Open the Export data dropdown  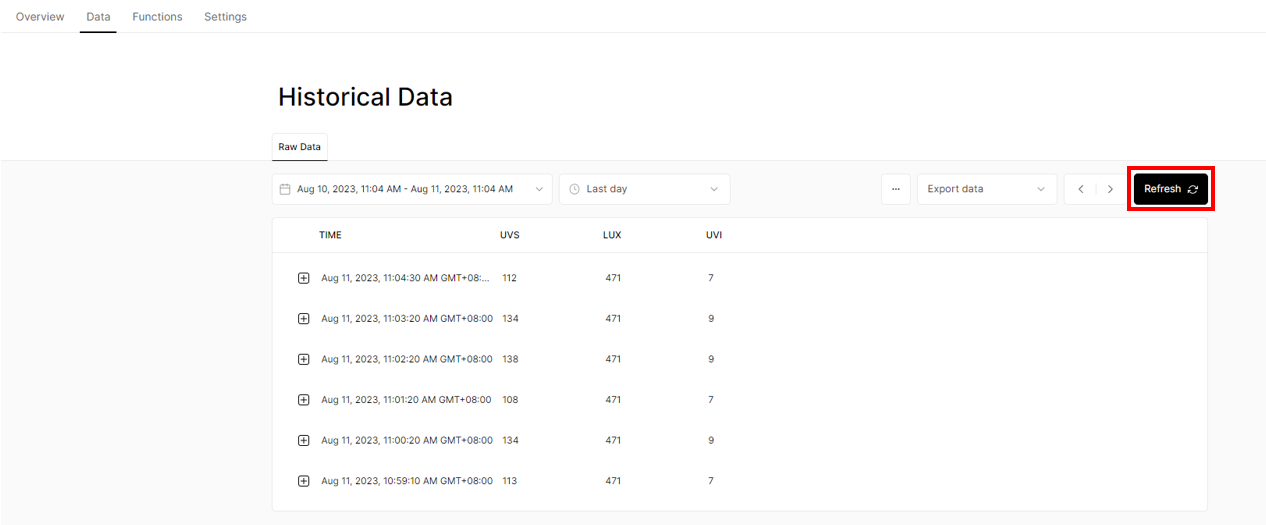tap(987, 189)
